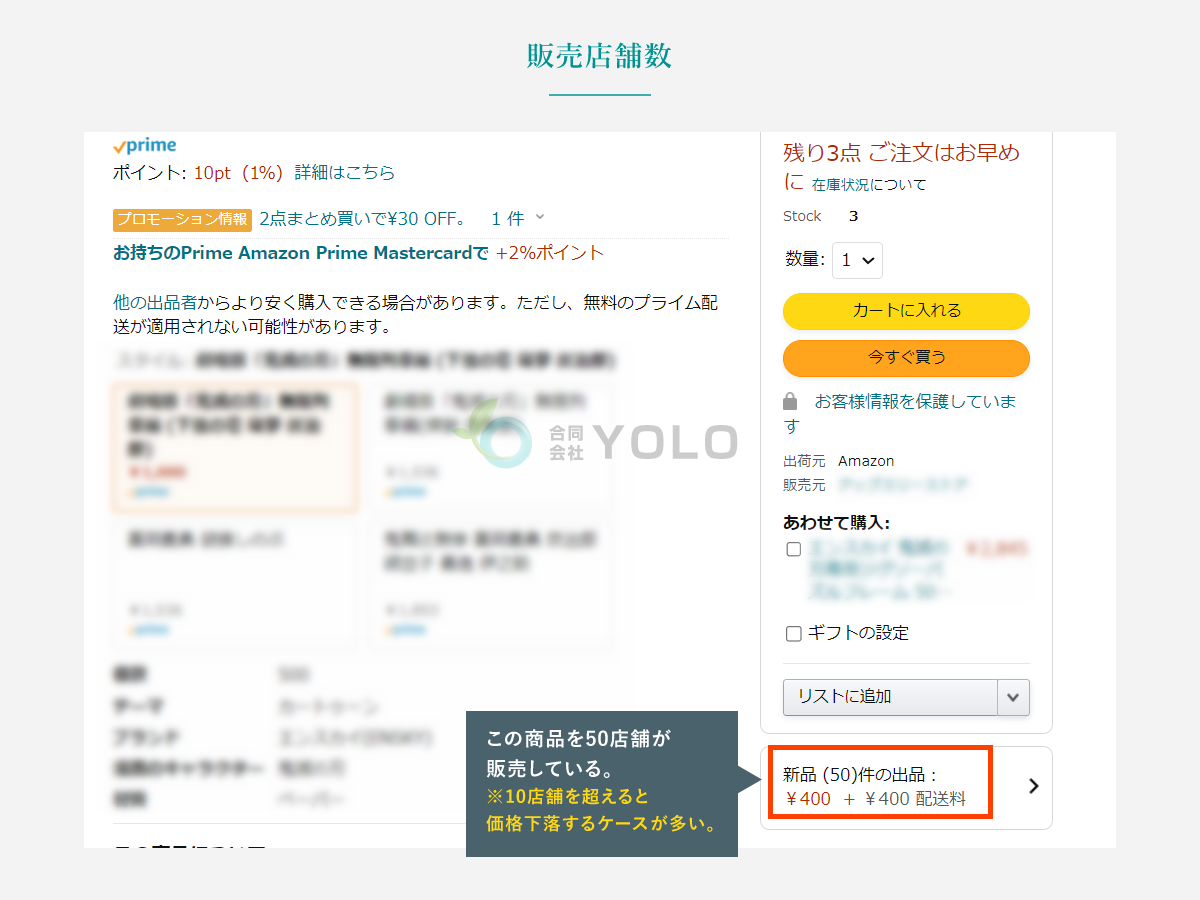Click the Prime logo badge
Image resolution: width=1200 pixels, height=900 pixels.
[145, 146]
